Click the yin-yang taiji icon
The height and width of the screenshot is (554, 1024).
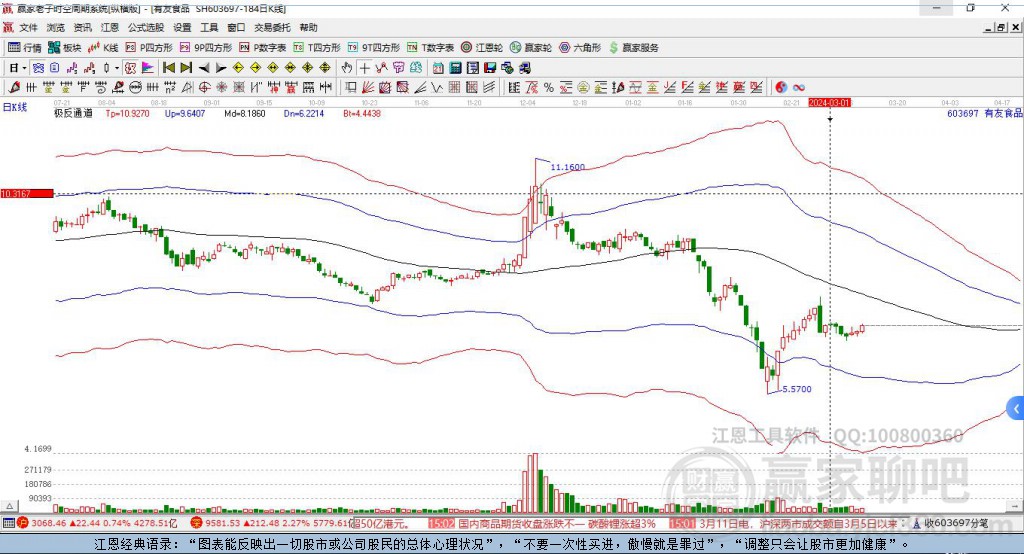click(780, 88)
